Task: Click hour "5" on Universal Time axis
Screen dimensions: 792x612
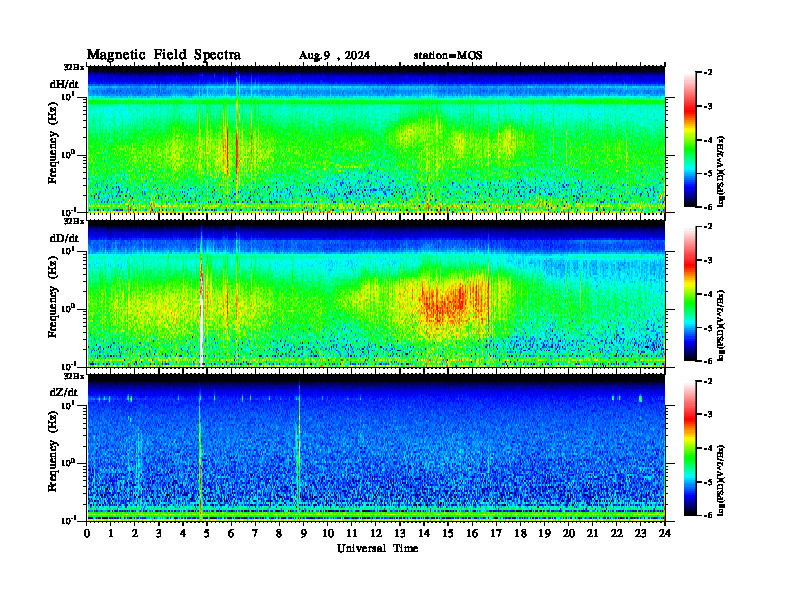Action: 207,533
